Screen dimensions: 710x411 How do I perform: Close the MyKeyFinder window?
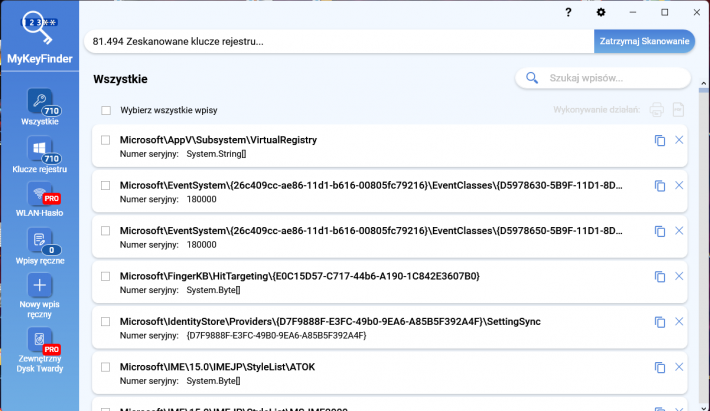[697, 12]
